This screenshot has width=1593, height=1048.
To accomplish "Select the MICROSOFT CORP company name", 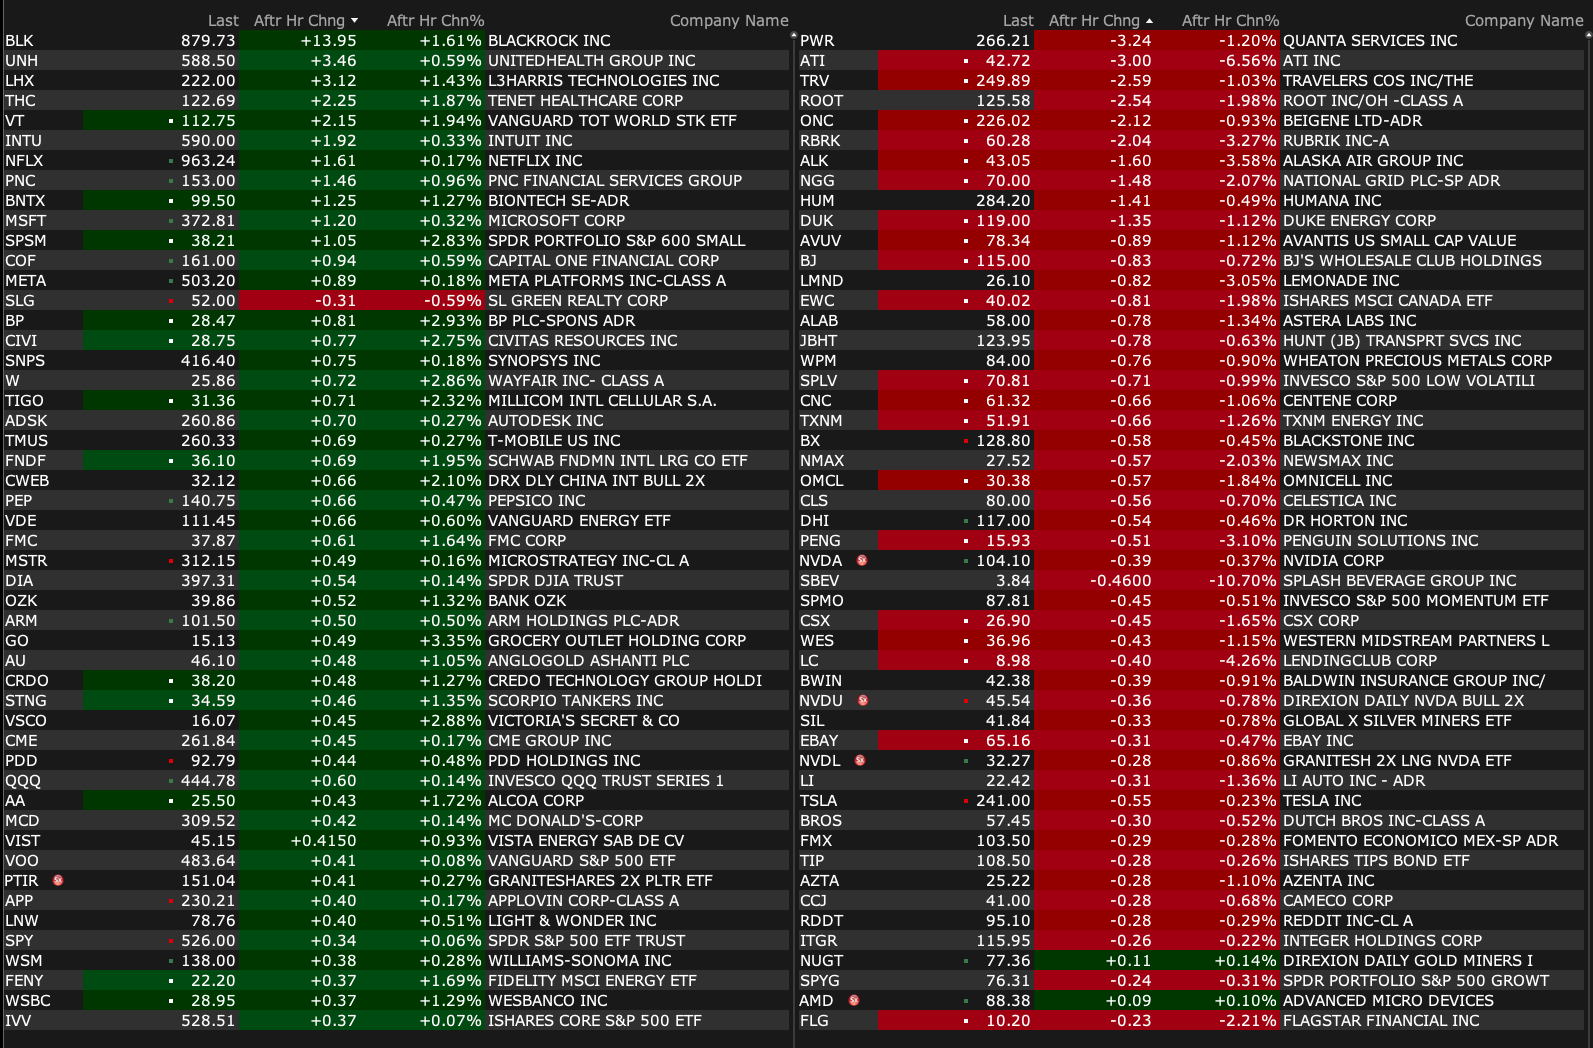I will tap(556, 221).
